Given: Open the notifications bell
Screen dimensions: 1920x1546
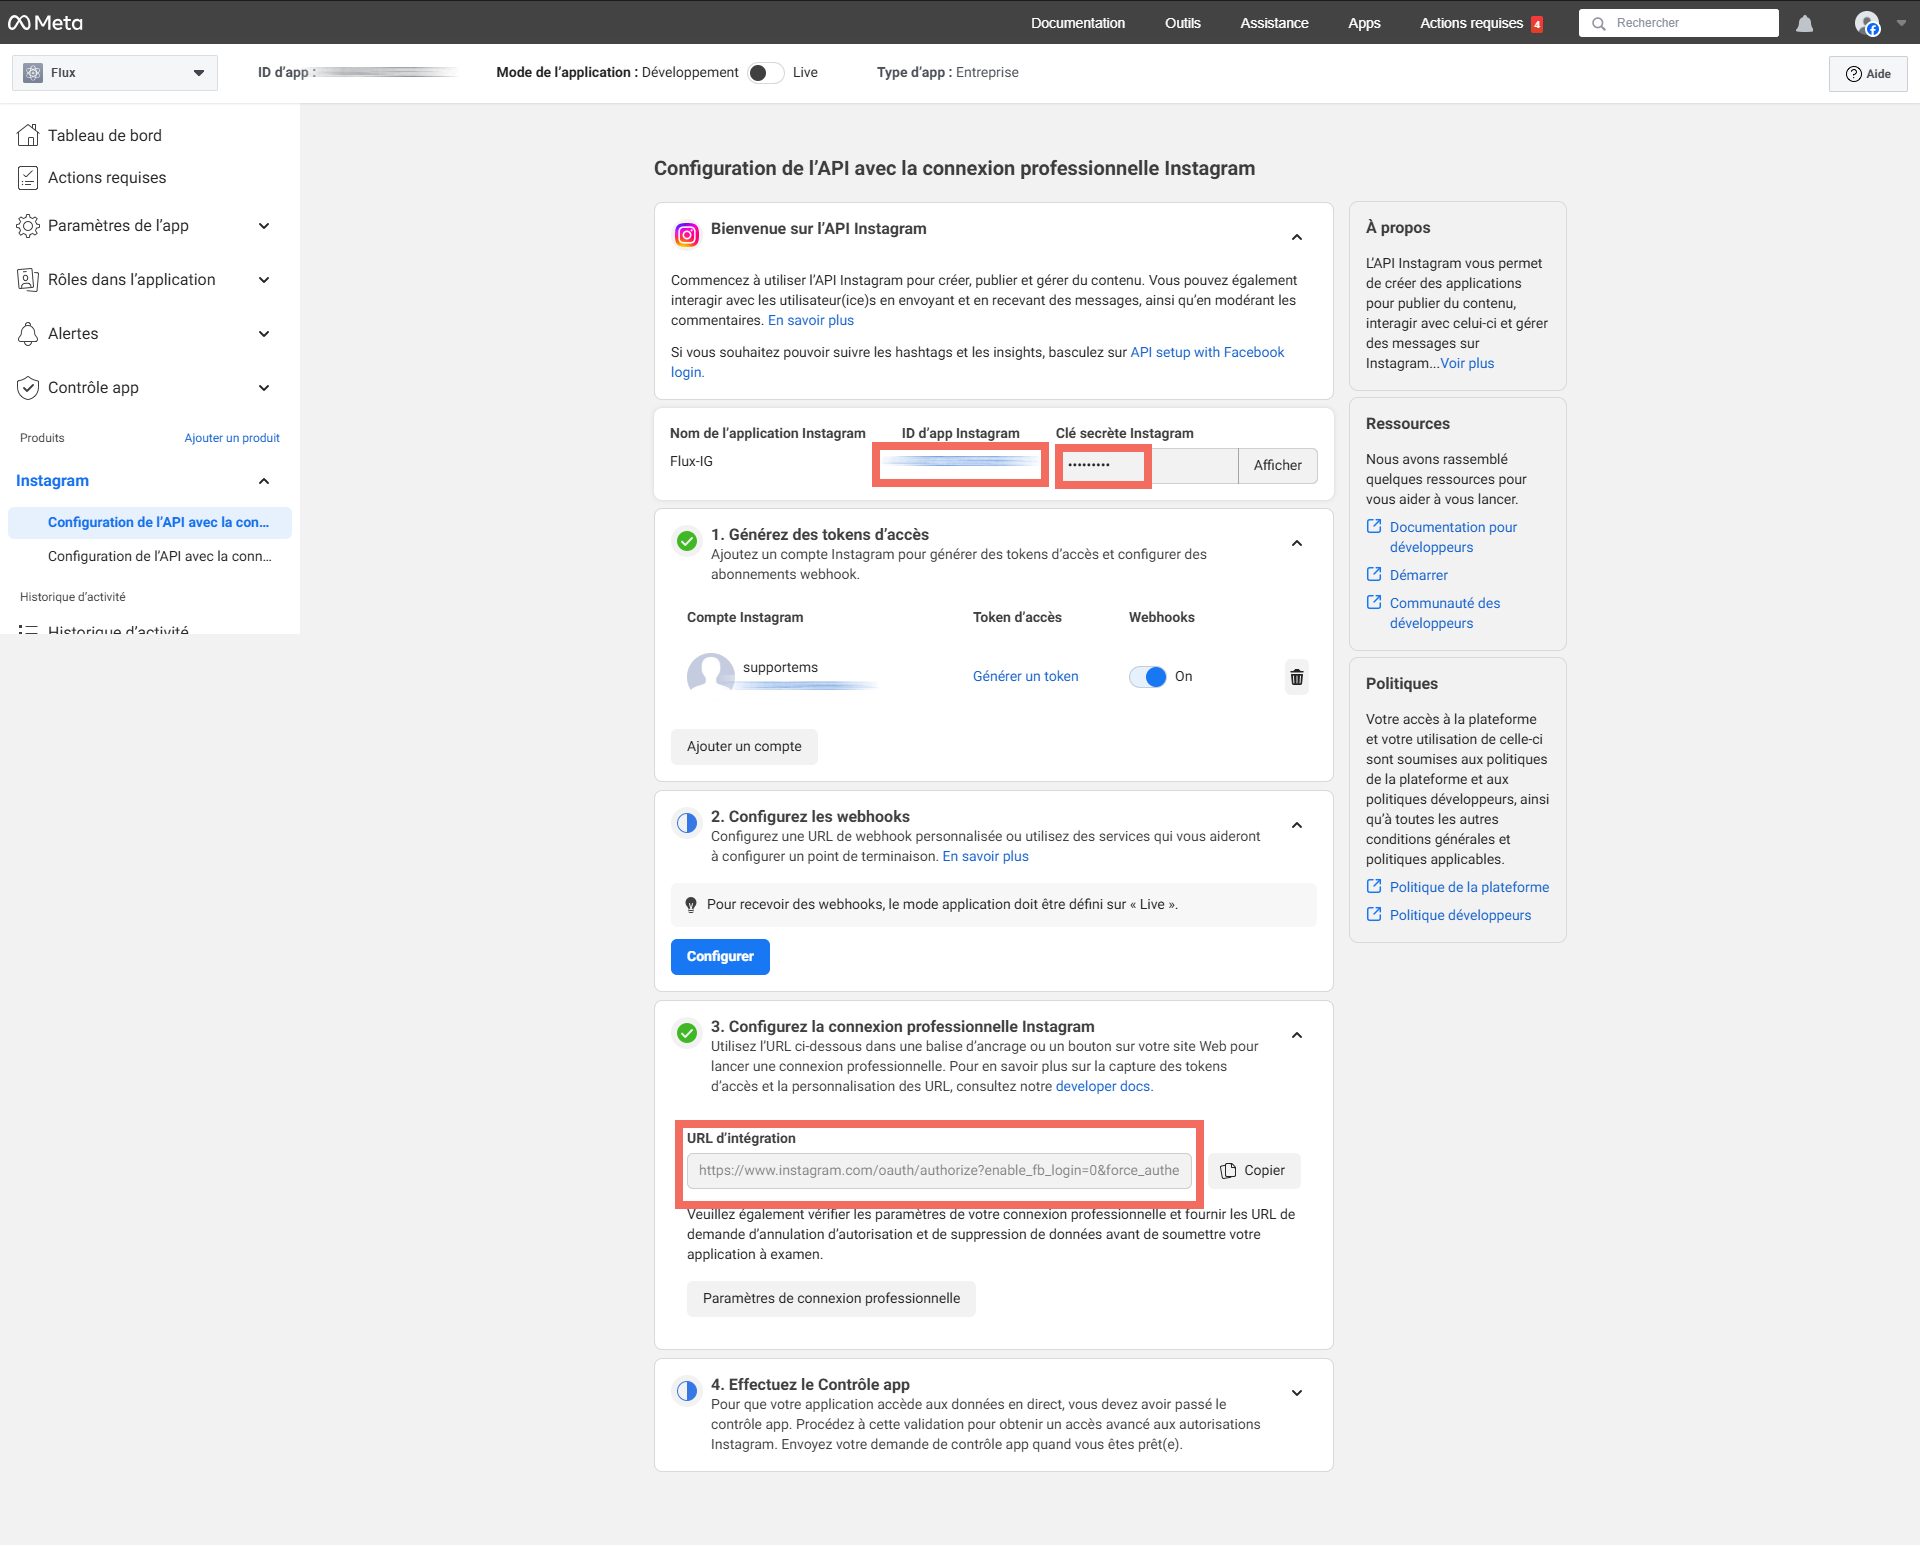Looking at the screenshot, I should click(1804, 23).
